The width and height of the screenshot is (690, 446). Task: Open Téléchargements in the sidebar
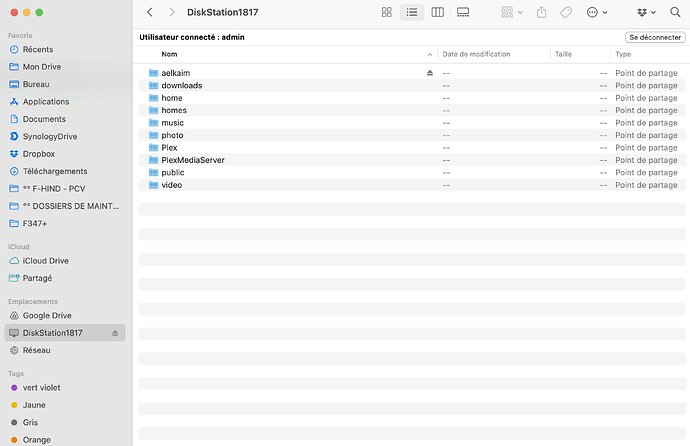tap(65, 171)
